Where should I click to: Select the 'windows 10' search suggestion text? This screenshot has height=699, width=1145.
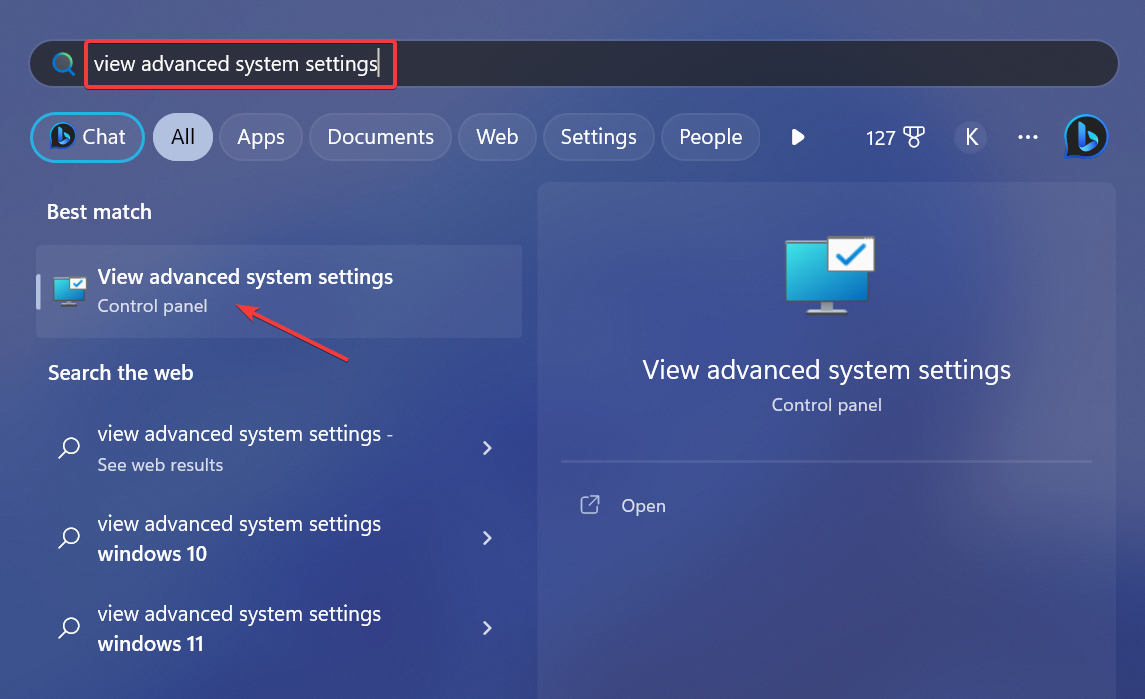[240, 538]
